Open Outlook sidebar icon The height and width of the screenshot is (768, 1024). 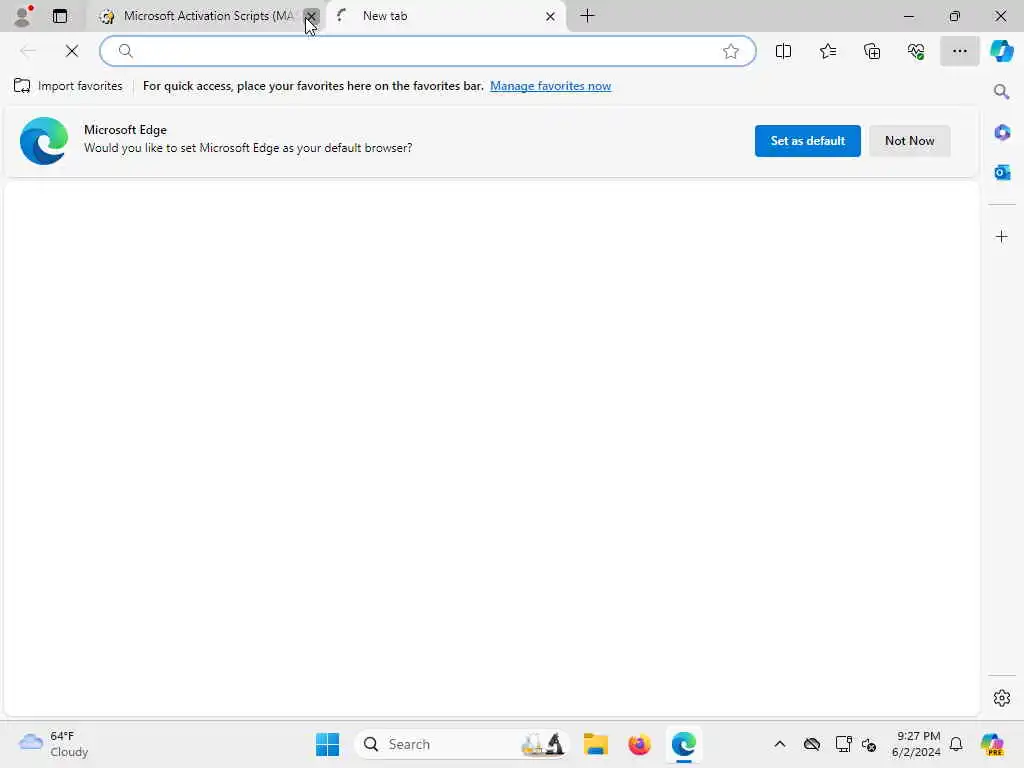1001,172
